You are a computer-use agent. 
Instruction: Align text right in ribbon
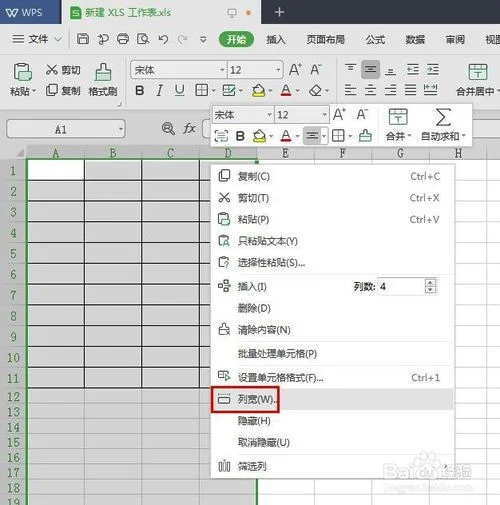click(x=390, y=90)
